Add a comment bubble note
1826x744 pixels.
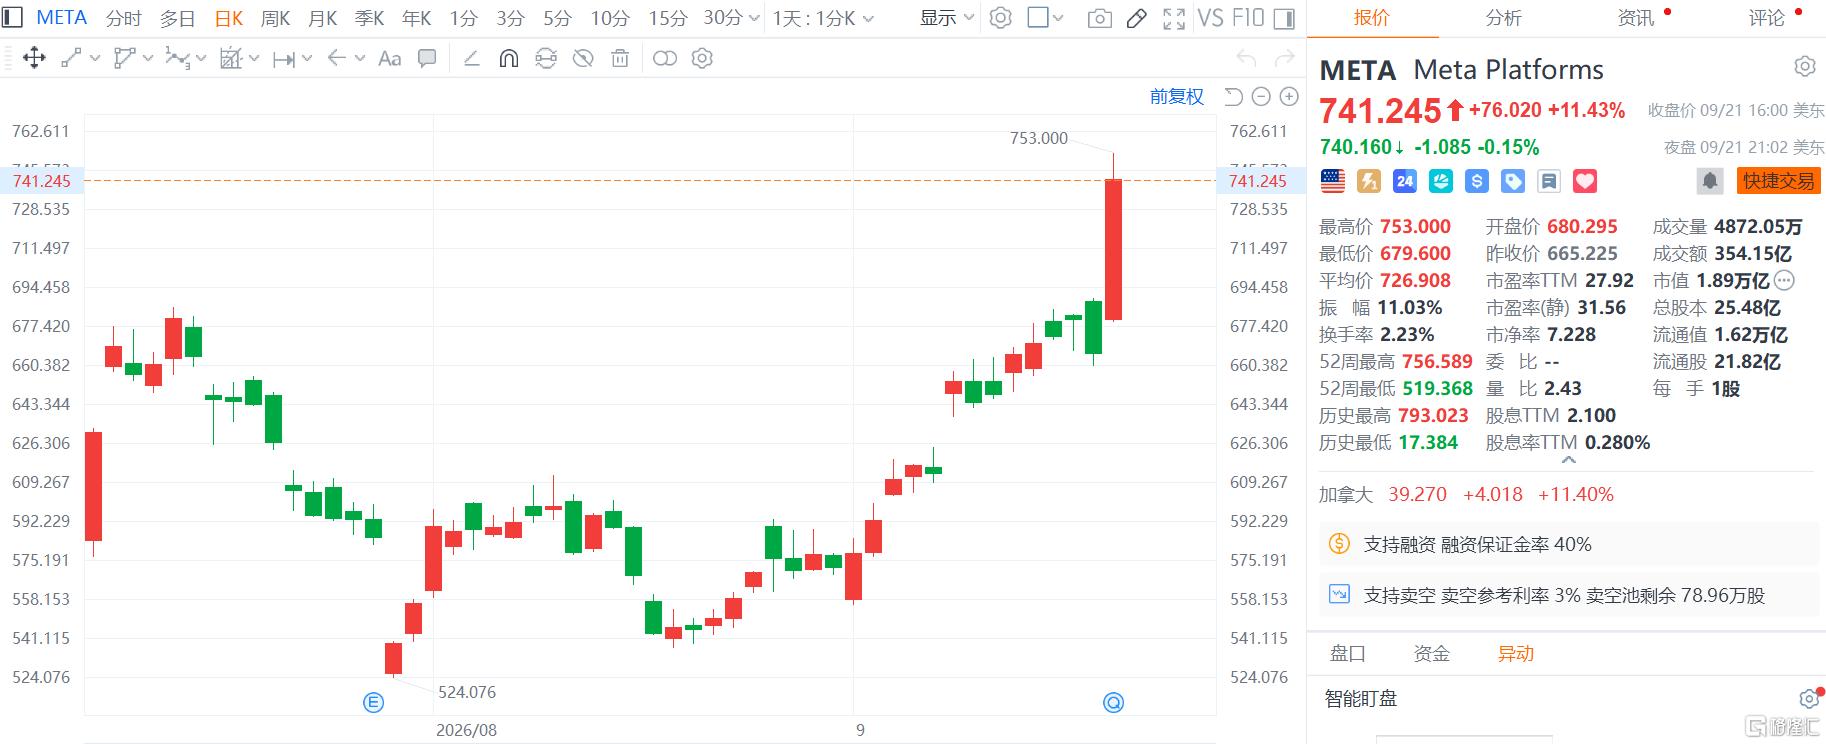(427, 58)
